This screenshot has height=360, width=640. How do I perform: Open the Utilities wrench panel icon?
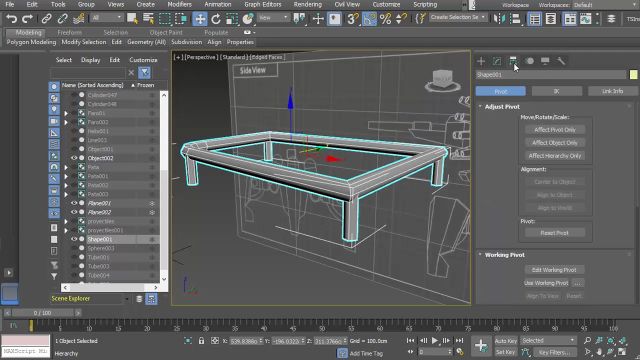click(x=561, y=61)
